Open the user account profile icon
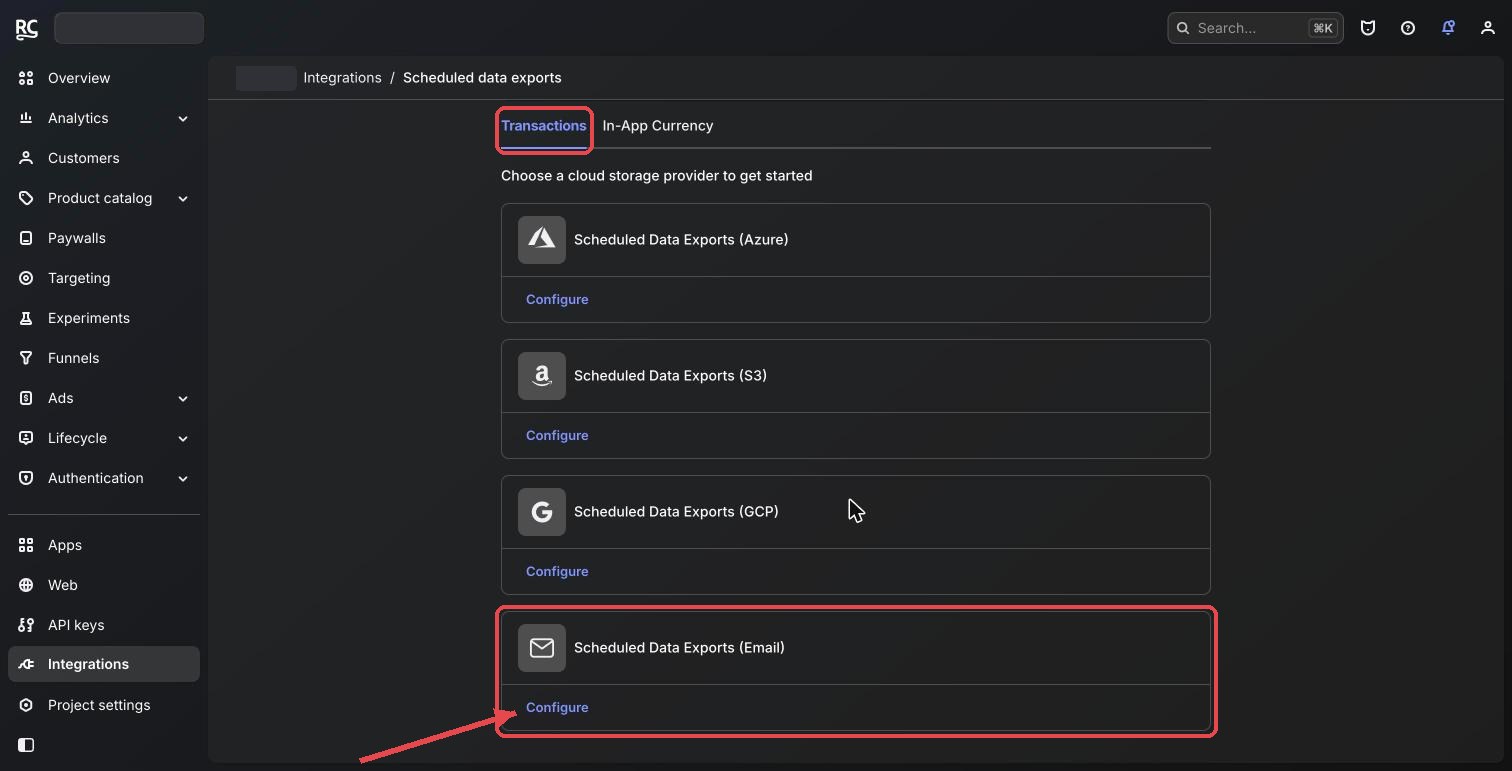Screen dimensions: 1512x771 coord(1488,28)
